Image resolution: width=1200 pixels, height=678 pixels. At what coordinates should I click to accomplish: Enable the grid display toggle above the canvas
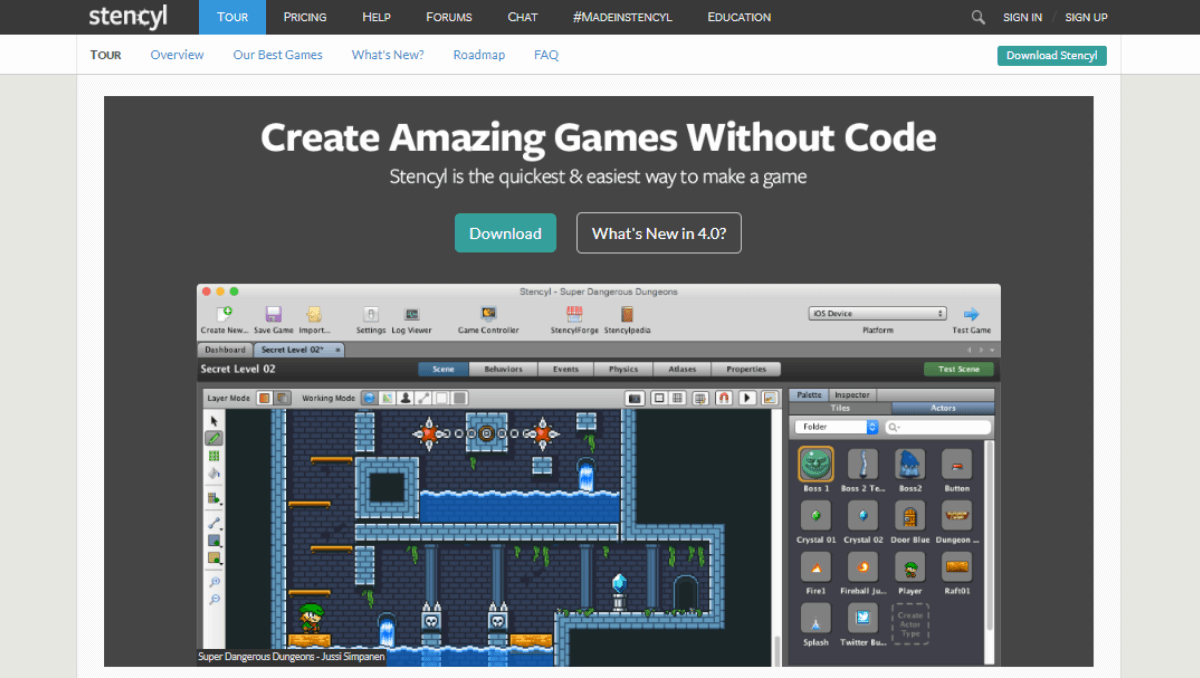click(677, 397)
